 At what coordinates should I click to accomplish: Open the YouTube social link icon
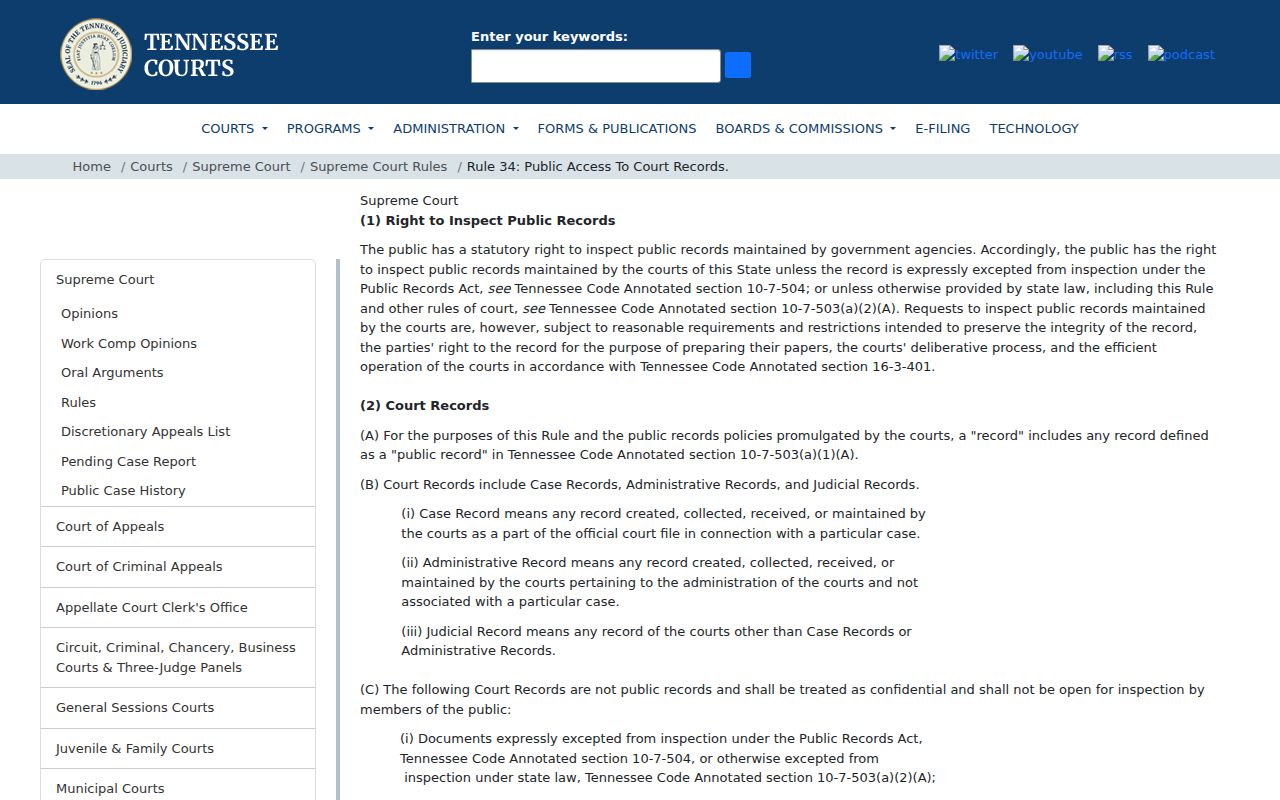1047,54
